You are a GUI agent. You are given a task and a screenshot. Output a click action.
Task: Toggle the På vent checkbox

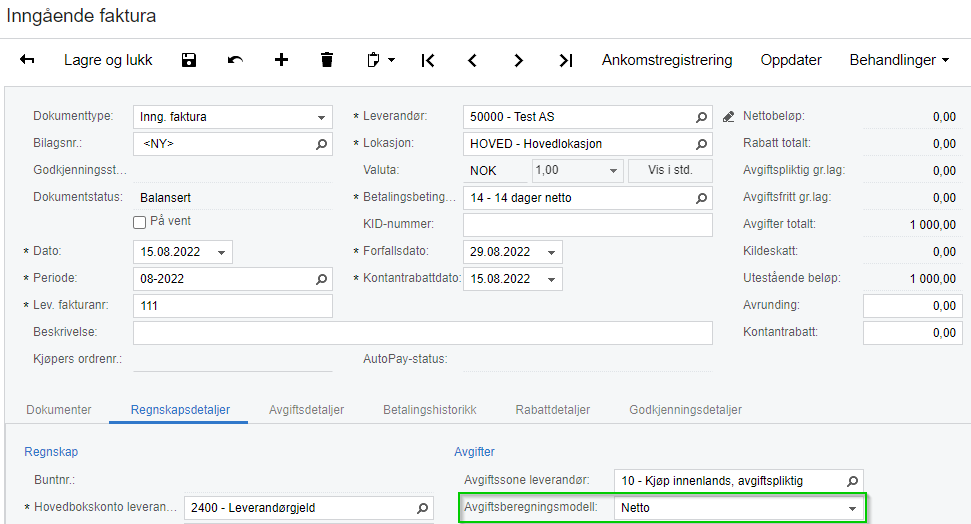click(x=139, y=222)
